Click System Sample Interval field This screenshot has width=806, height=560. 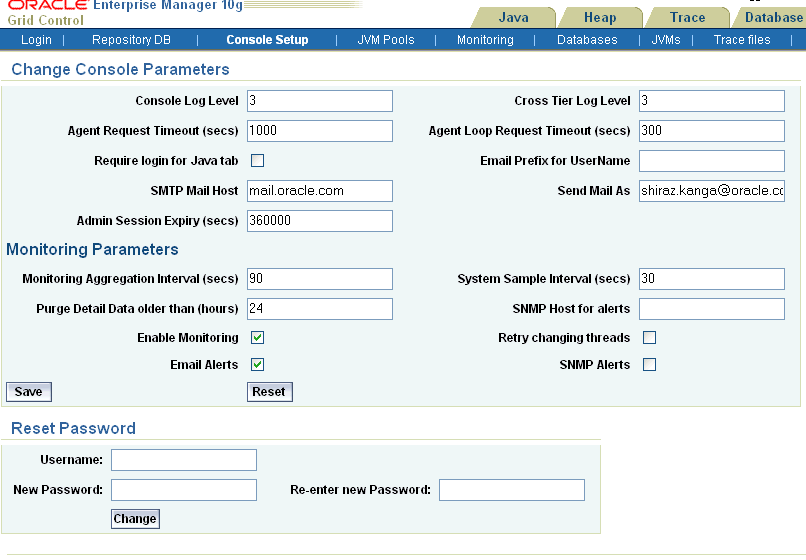click(712, 279)
